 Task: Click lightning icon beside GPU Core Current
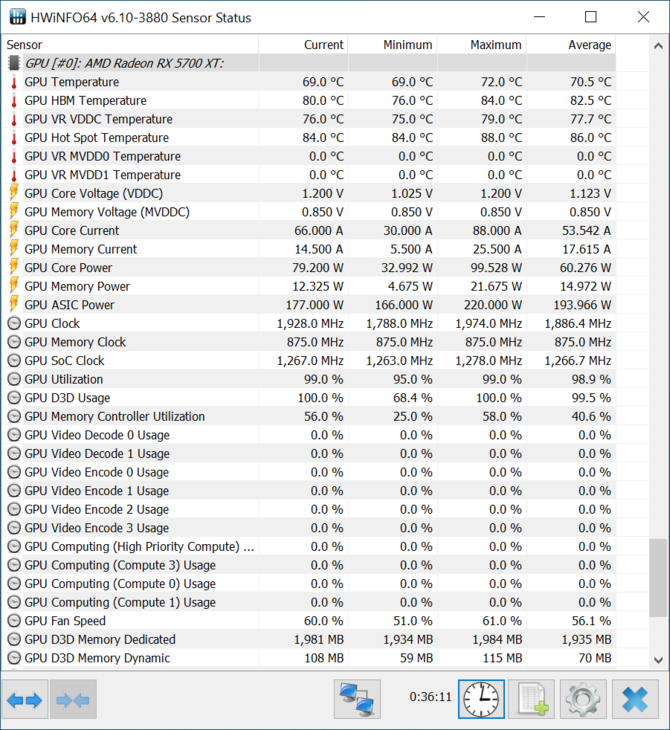[14, 230]
